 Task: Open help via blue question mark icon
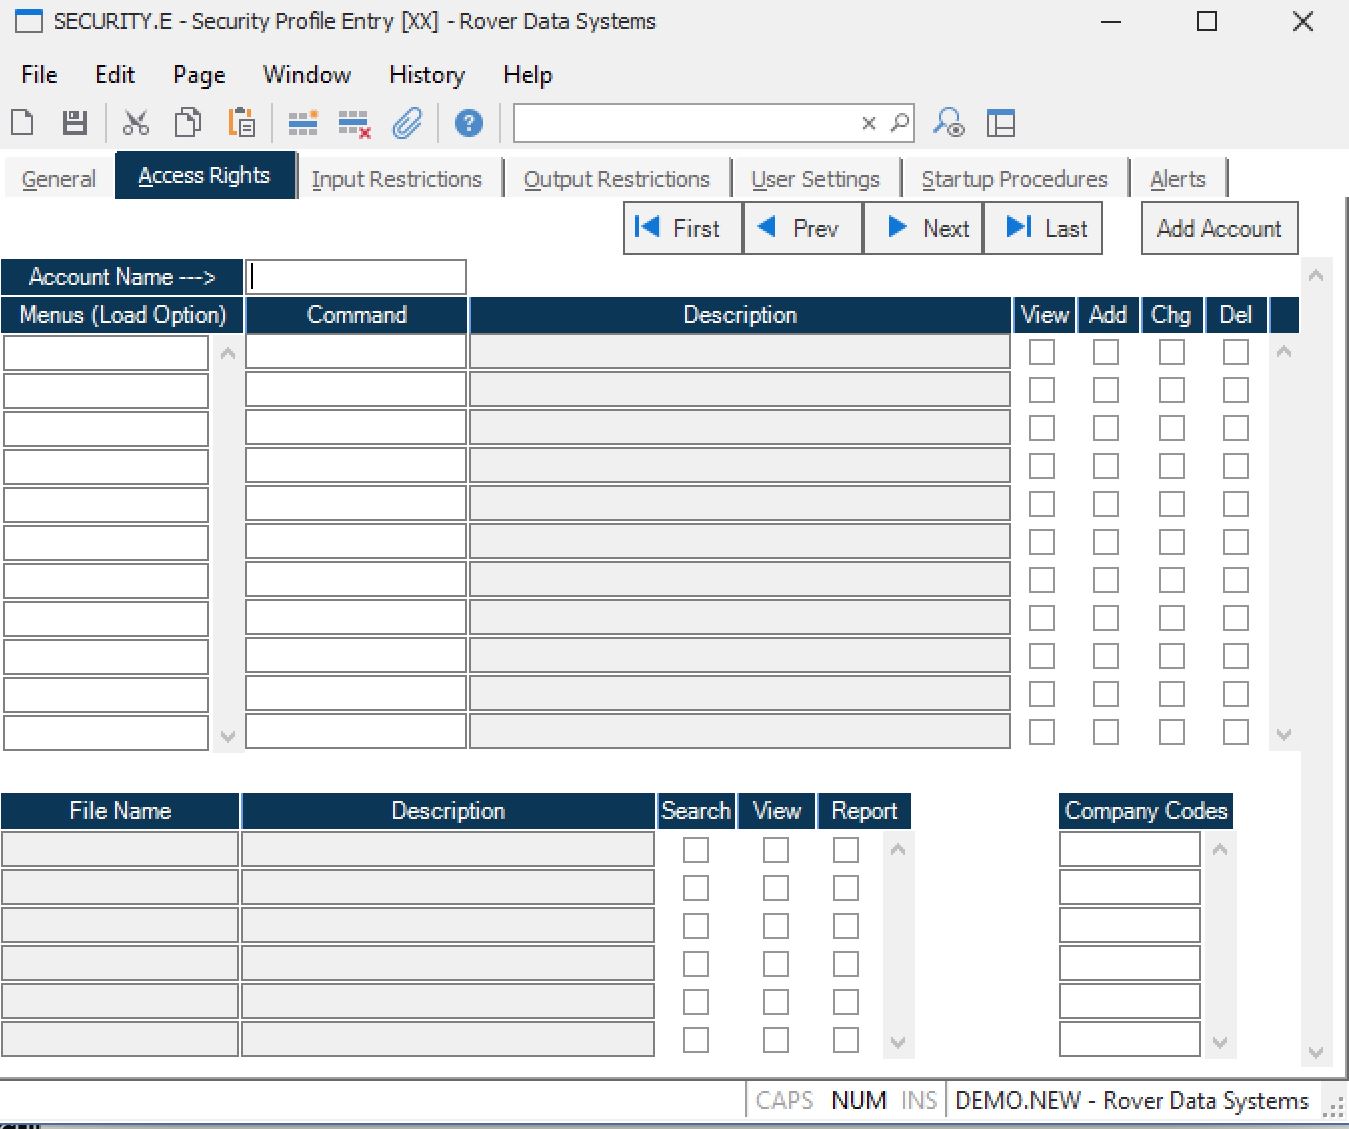click(x=468, y=123)
